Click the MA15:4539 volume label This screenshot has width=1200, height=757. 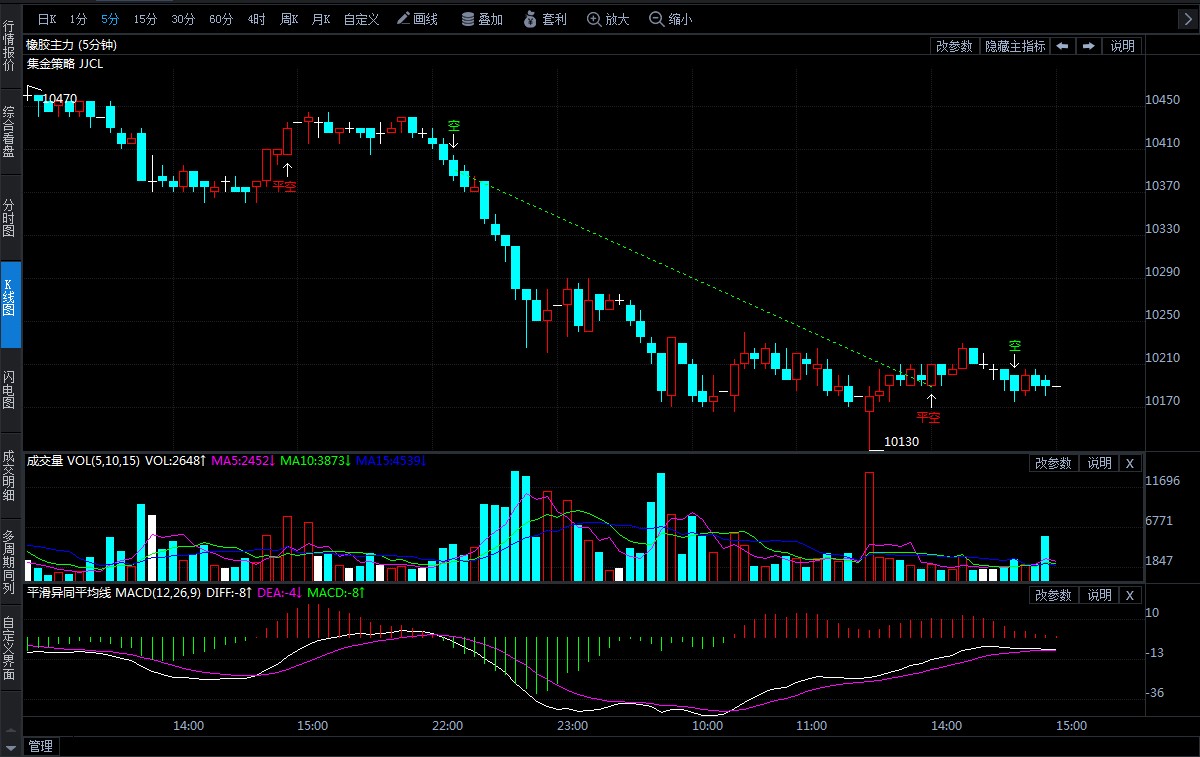391,461
